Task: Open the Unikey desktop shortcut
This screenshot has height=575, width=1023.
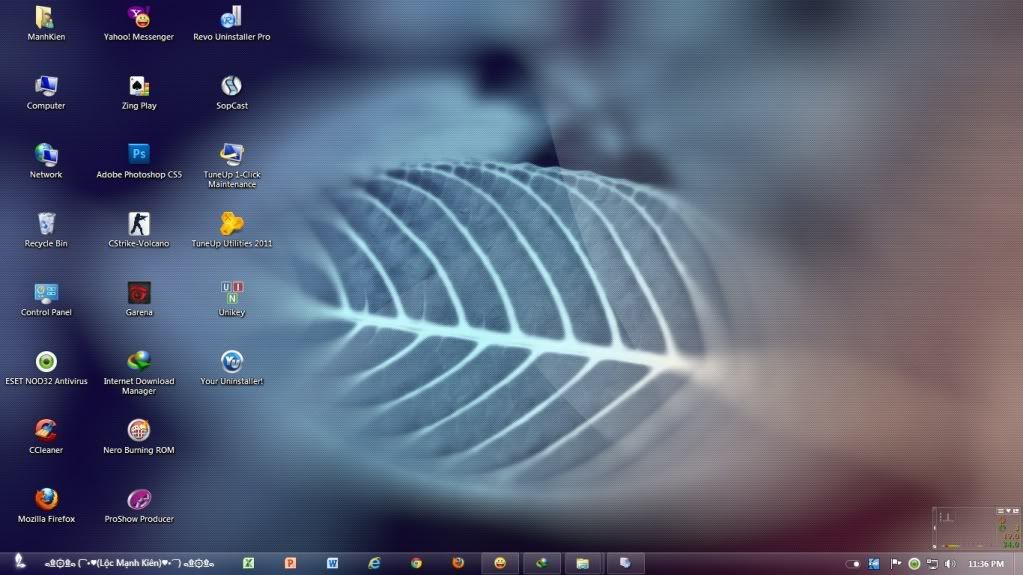Action: (232, 299)
